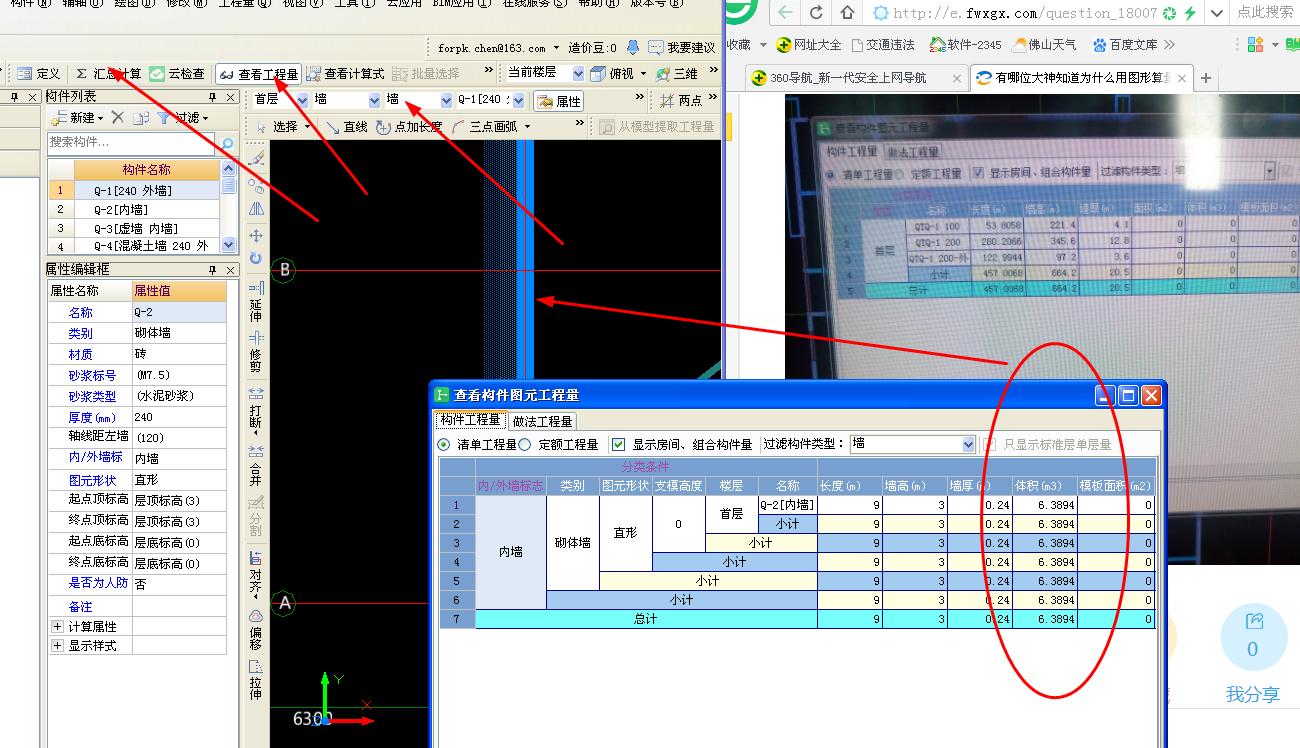
Task: Open 视图 menu in menu bar
Action: click(x=302, y=3)
